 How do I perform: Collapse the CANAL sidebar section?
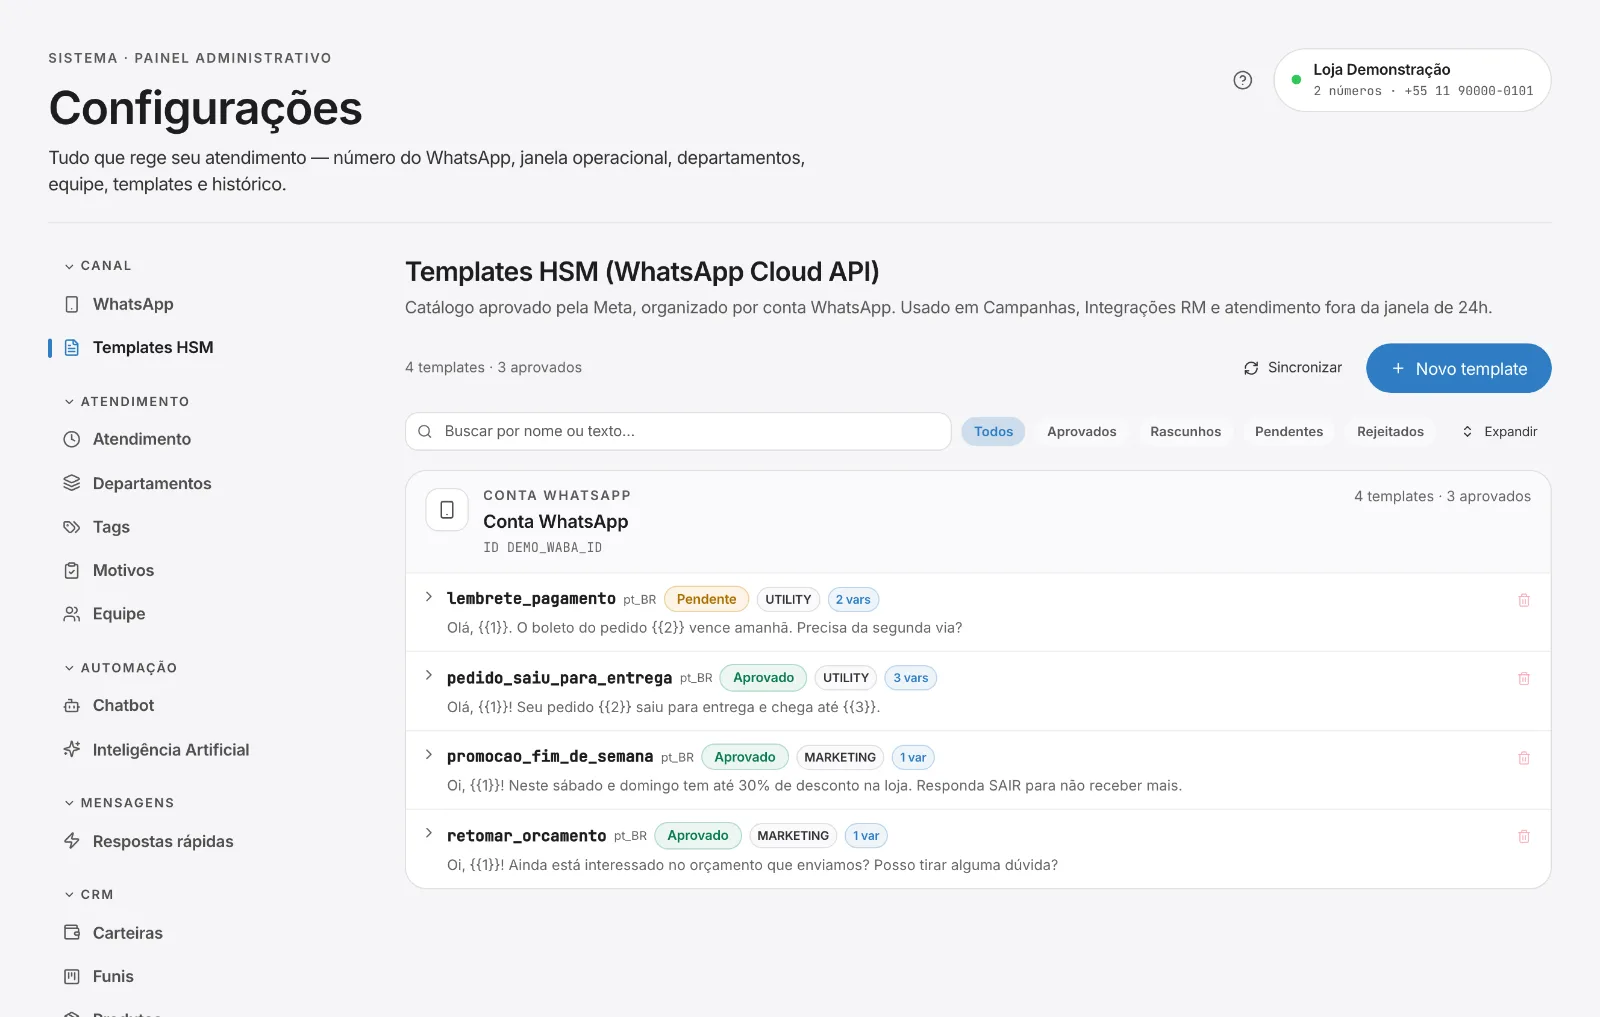point(98,266)
